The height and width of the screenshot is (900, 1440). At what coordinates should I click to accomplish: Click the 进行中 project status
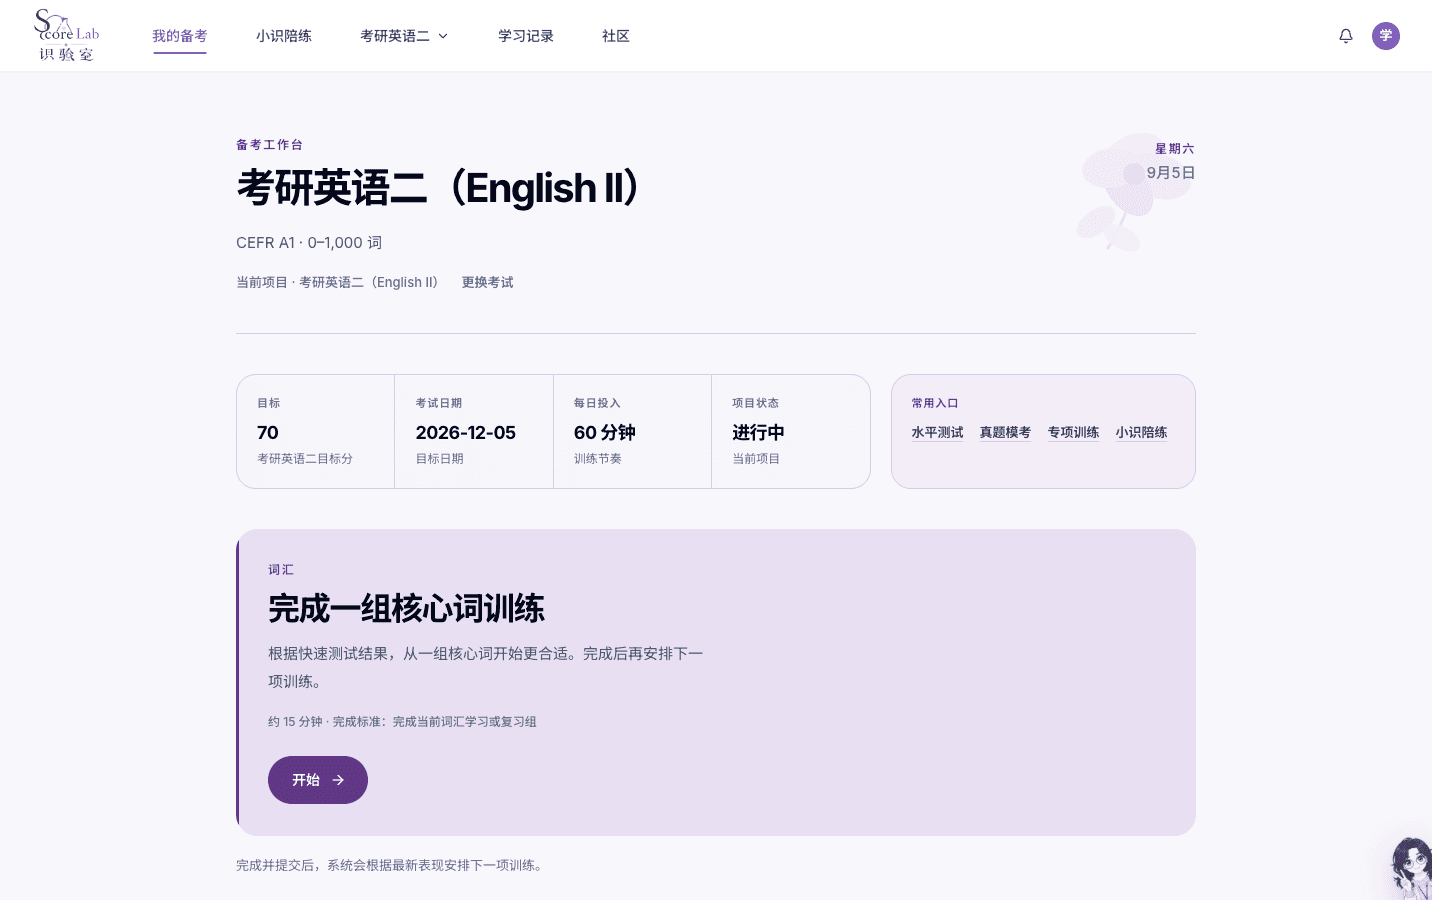coord(758,432)
